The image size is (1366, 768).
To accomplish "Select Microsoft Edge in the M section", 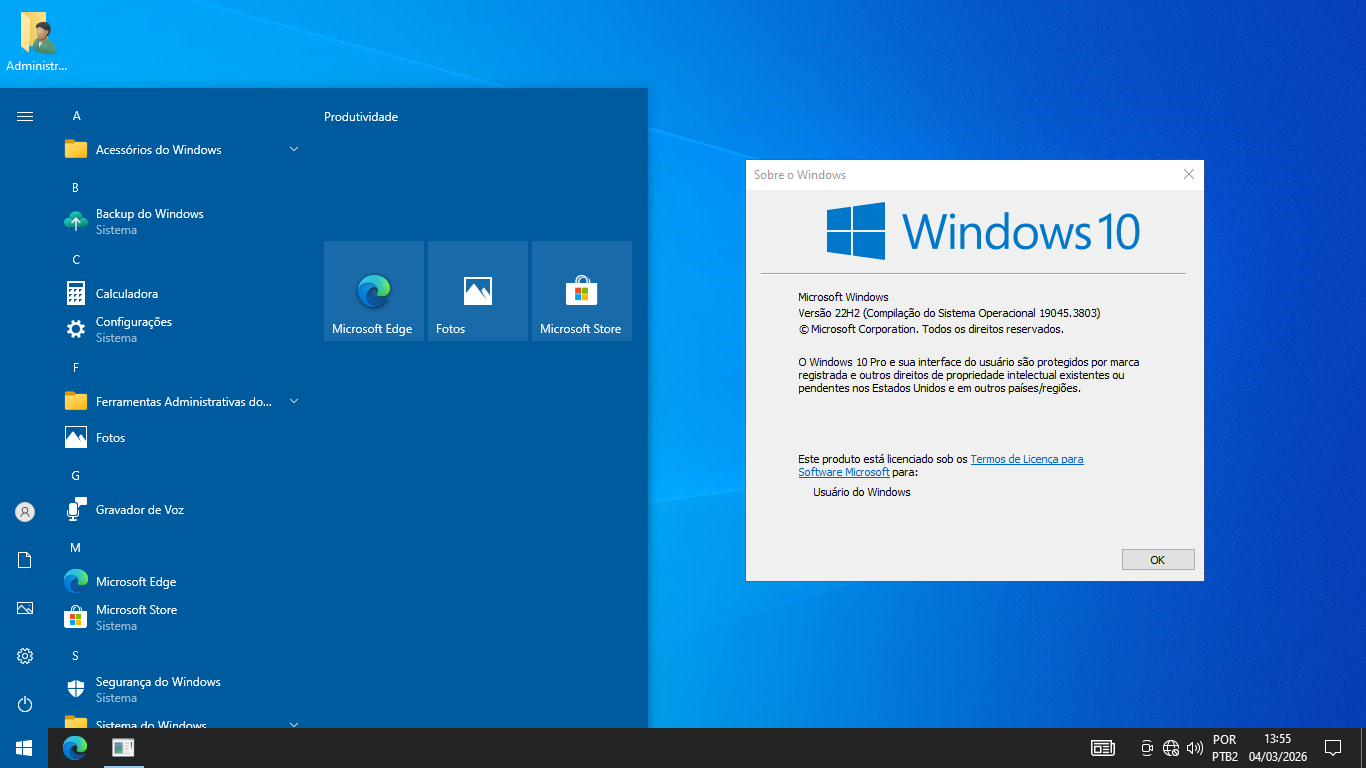I will [x=135, y=582].
